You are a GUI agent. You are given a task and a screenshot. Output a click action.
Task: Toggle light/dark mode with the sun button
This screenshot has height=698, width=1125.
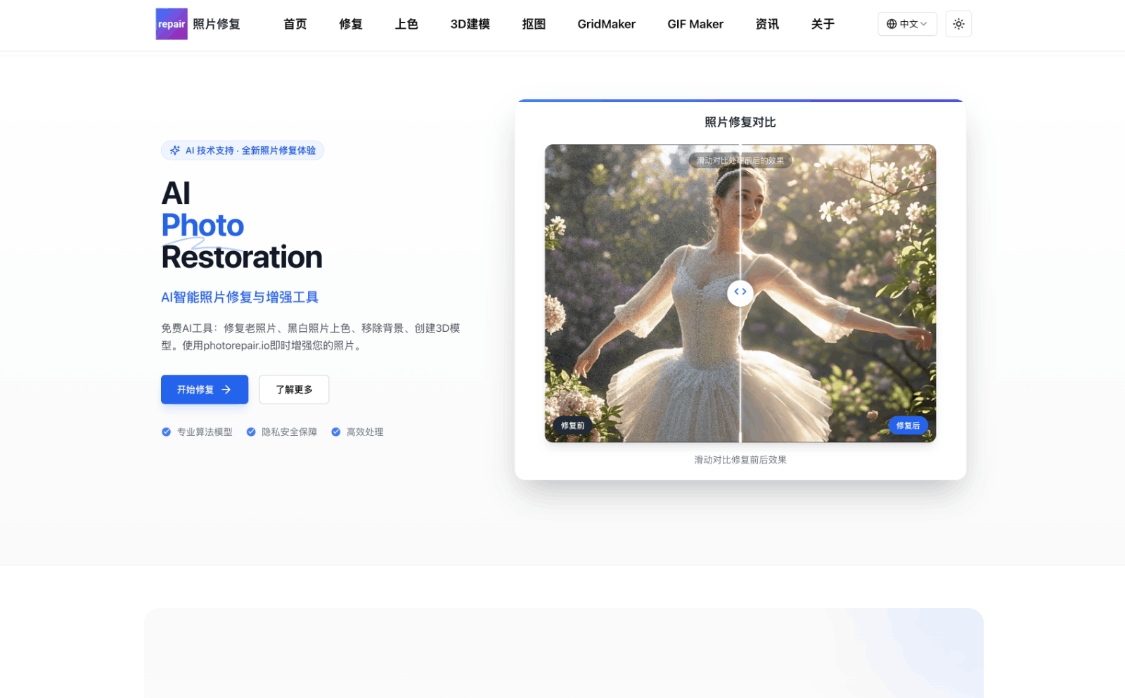[x=958, y=23]
